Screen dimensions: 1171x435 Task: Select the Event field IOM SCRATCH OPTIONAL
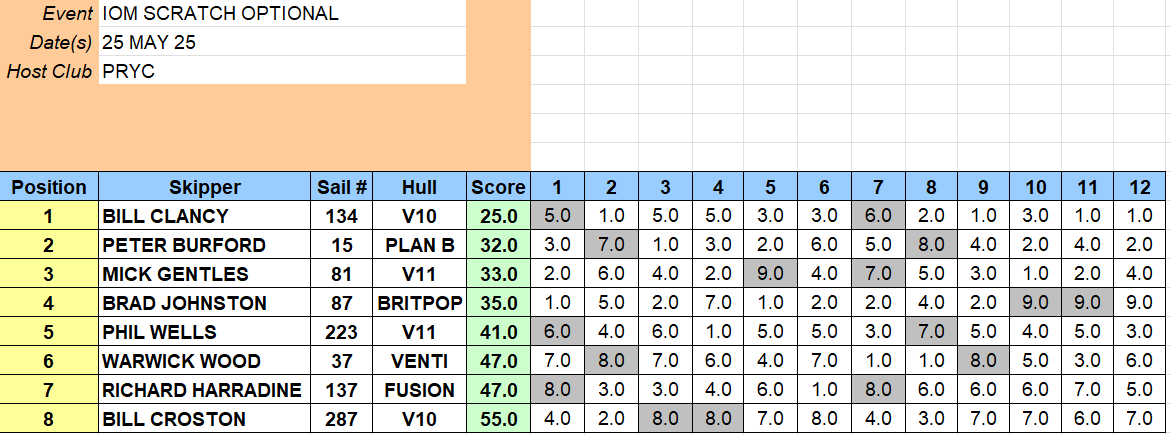[282, 13]
